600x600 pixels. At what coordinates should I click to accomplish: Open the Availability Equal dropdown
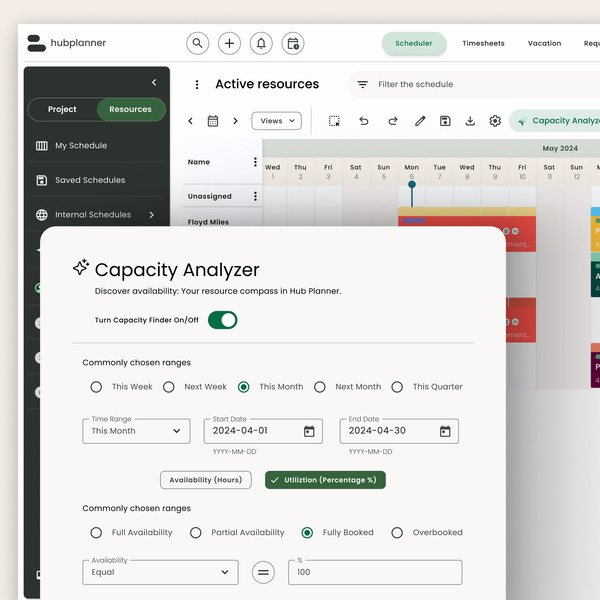[x=160, y=572]
